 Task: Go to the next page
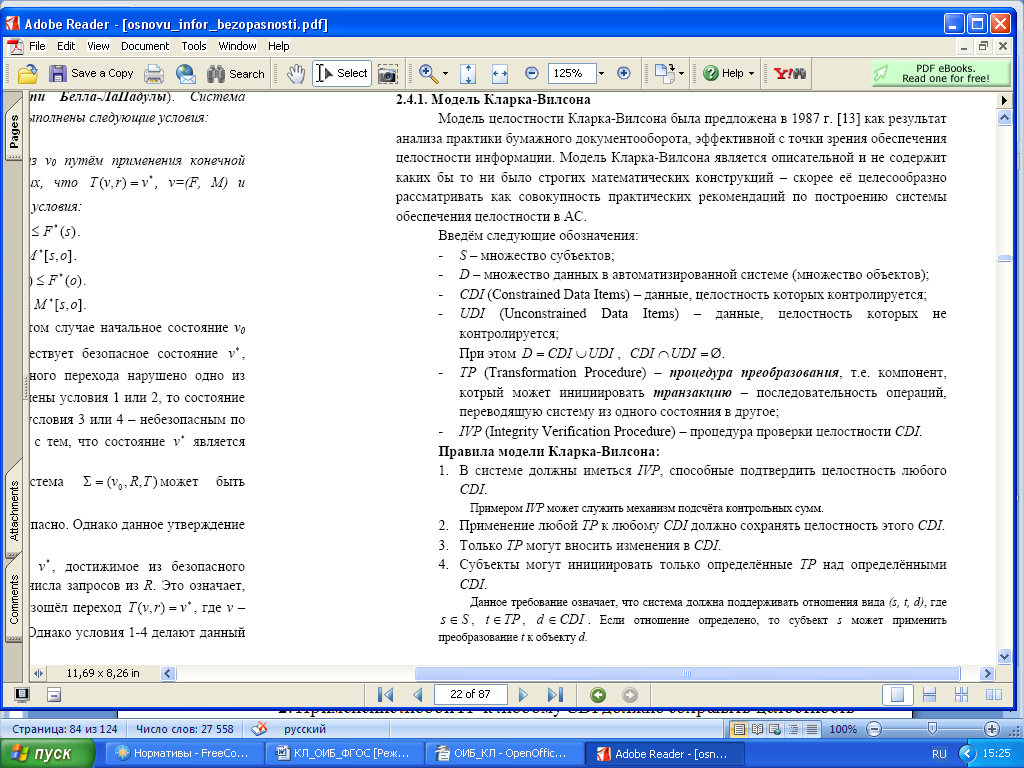coord(522,694)
